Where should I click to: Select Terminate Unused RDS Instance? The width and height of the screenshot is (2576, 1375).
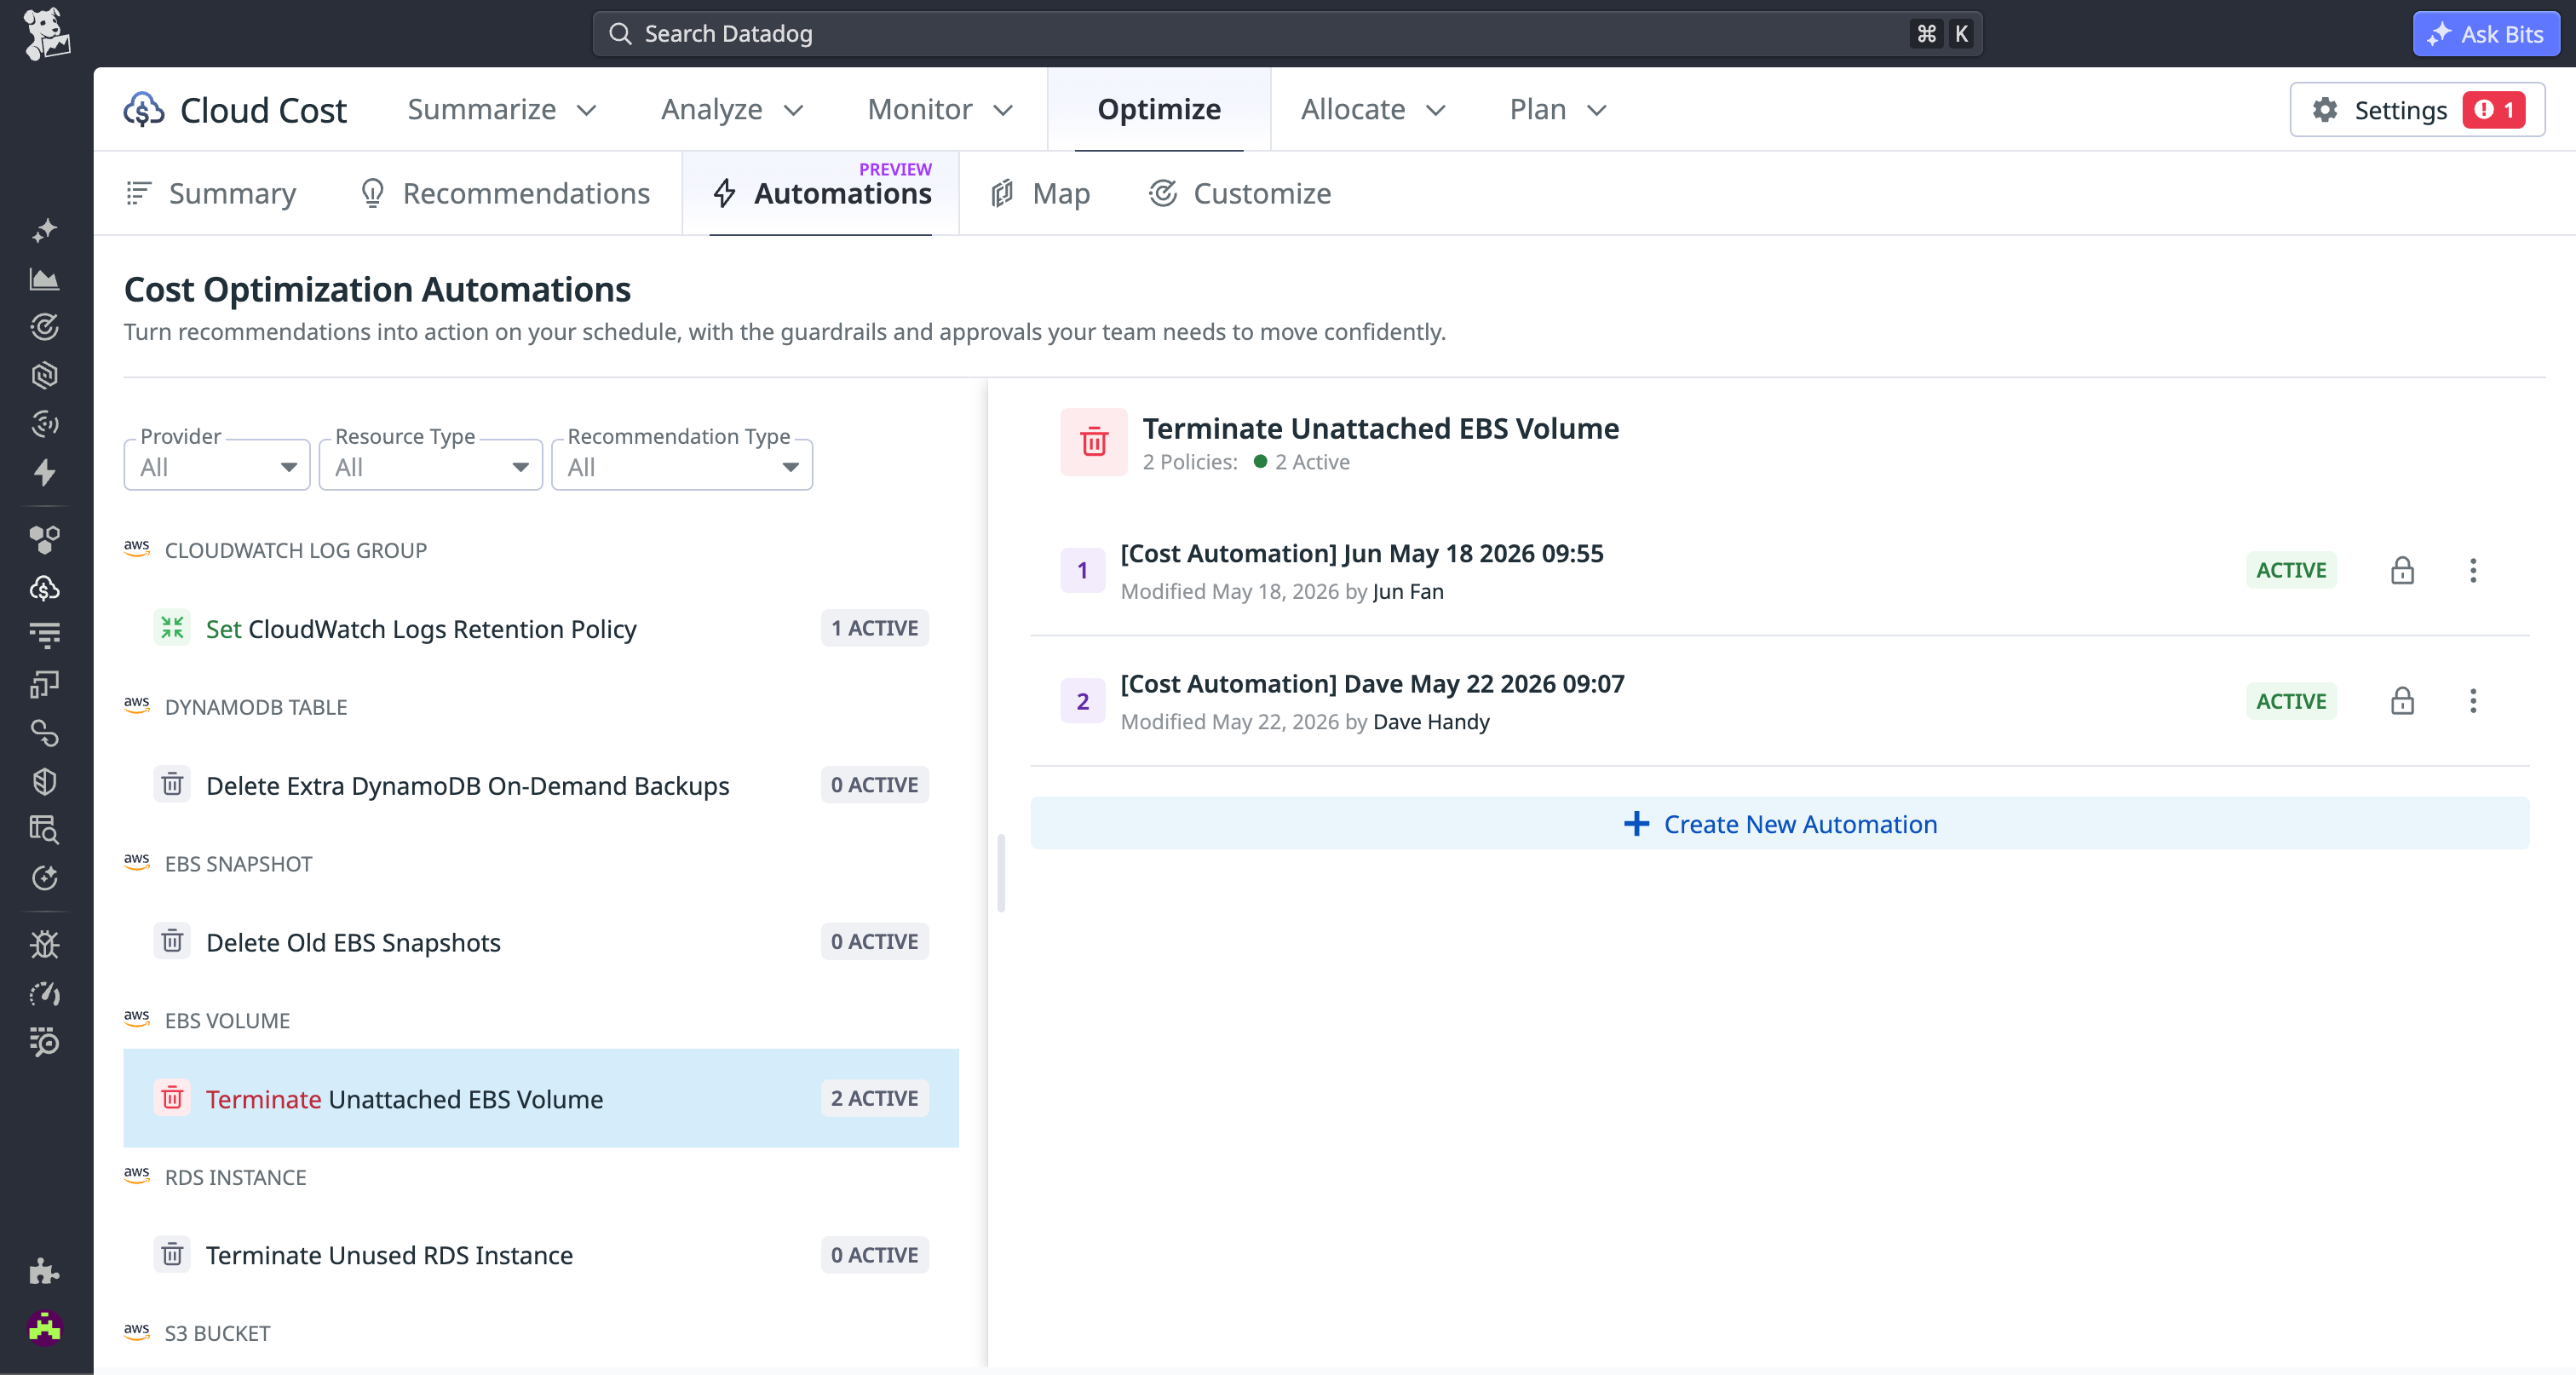[541, 1254]
